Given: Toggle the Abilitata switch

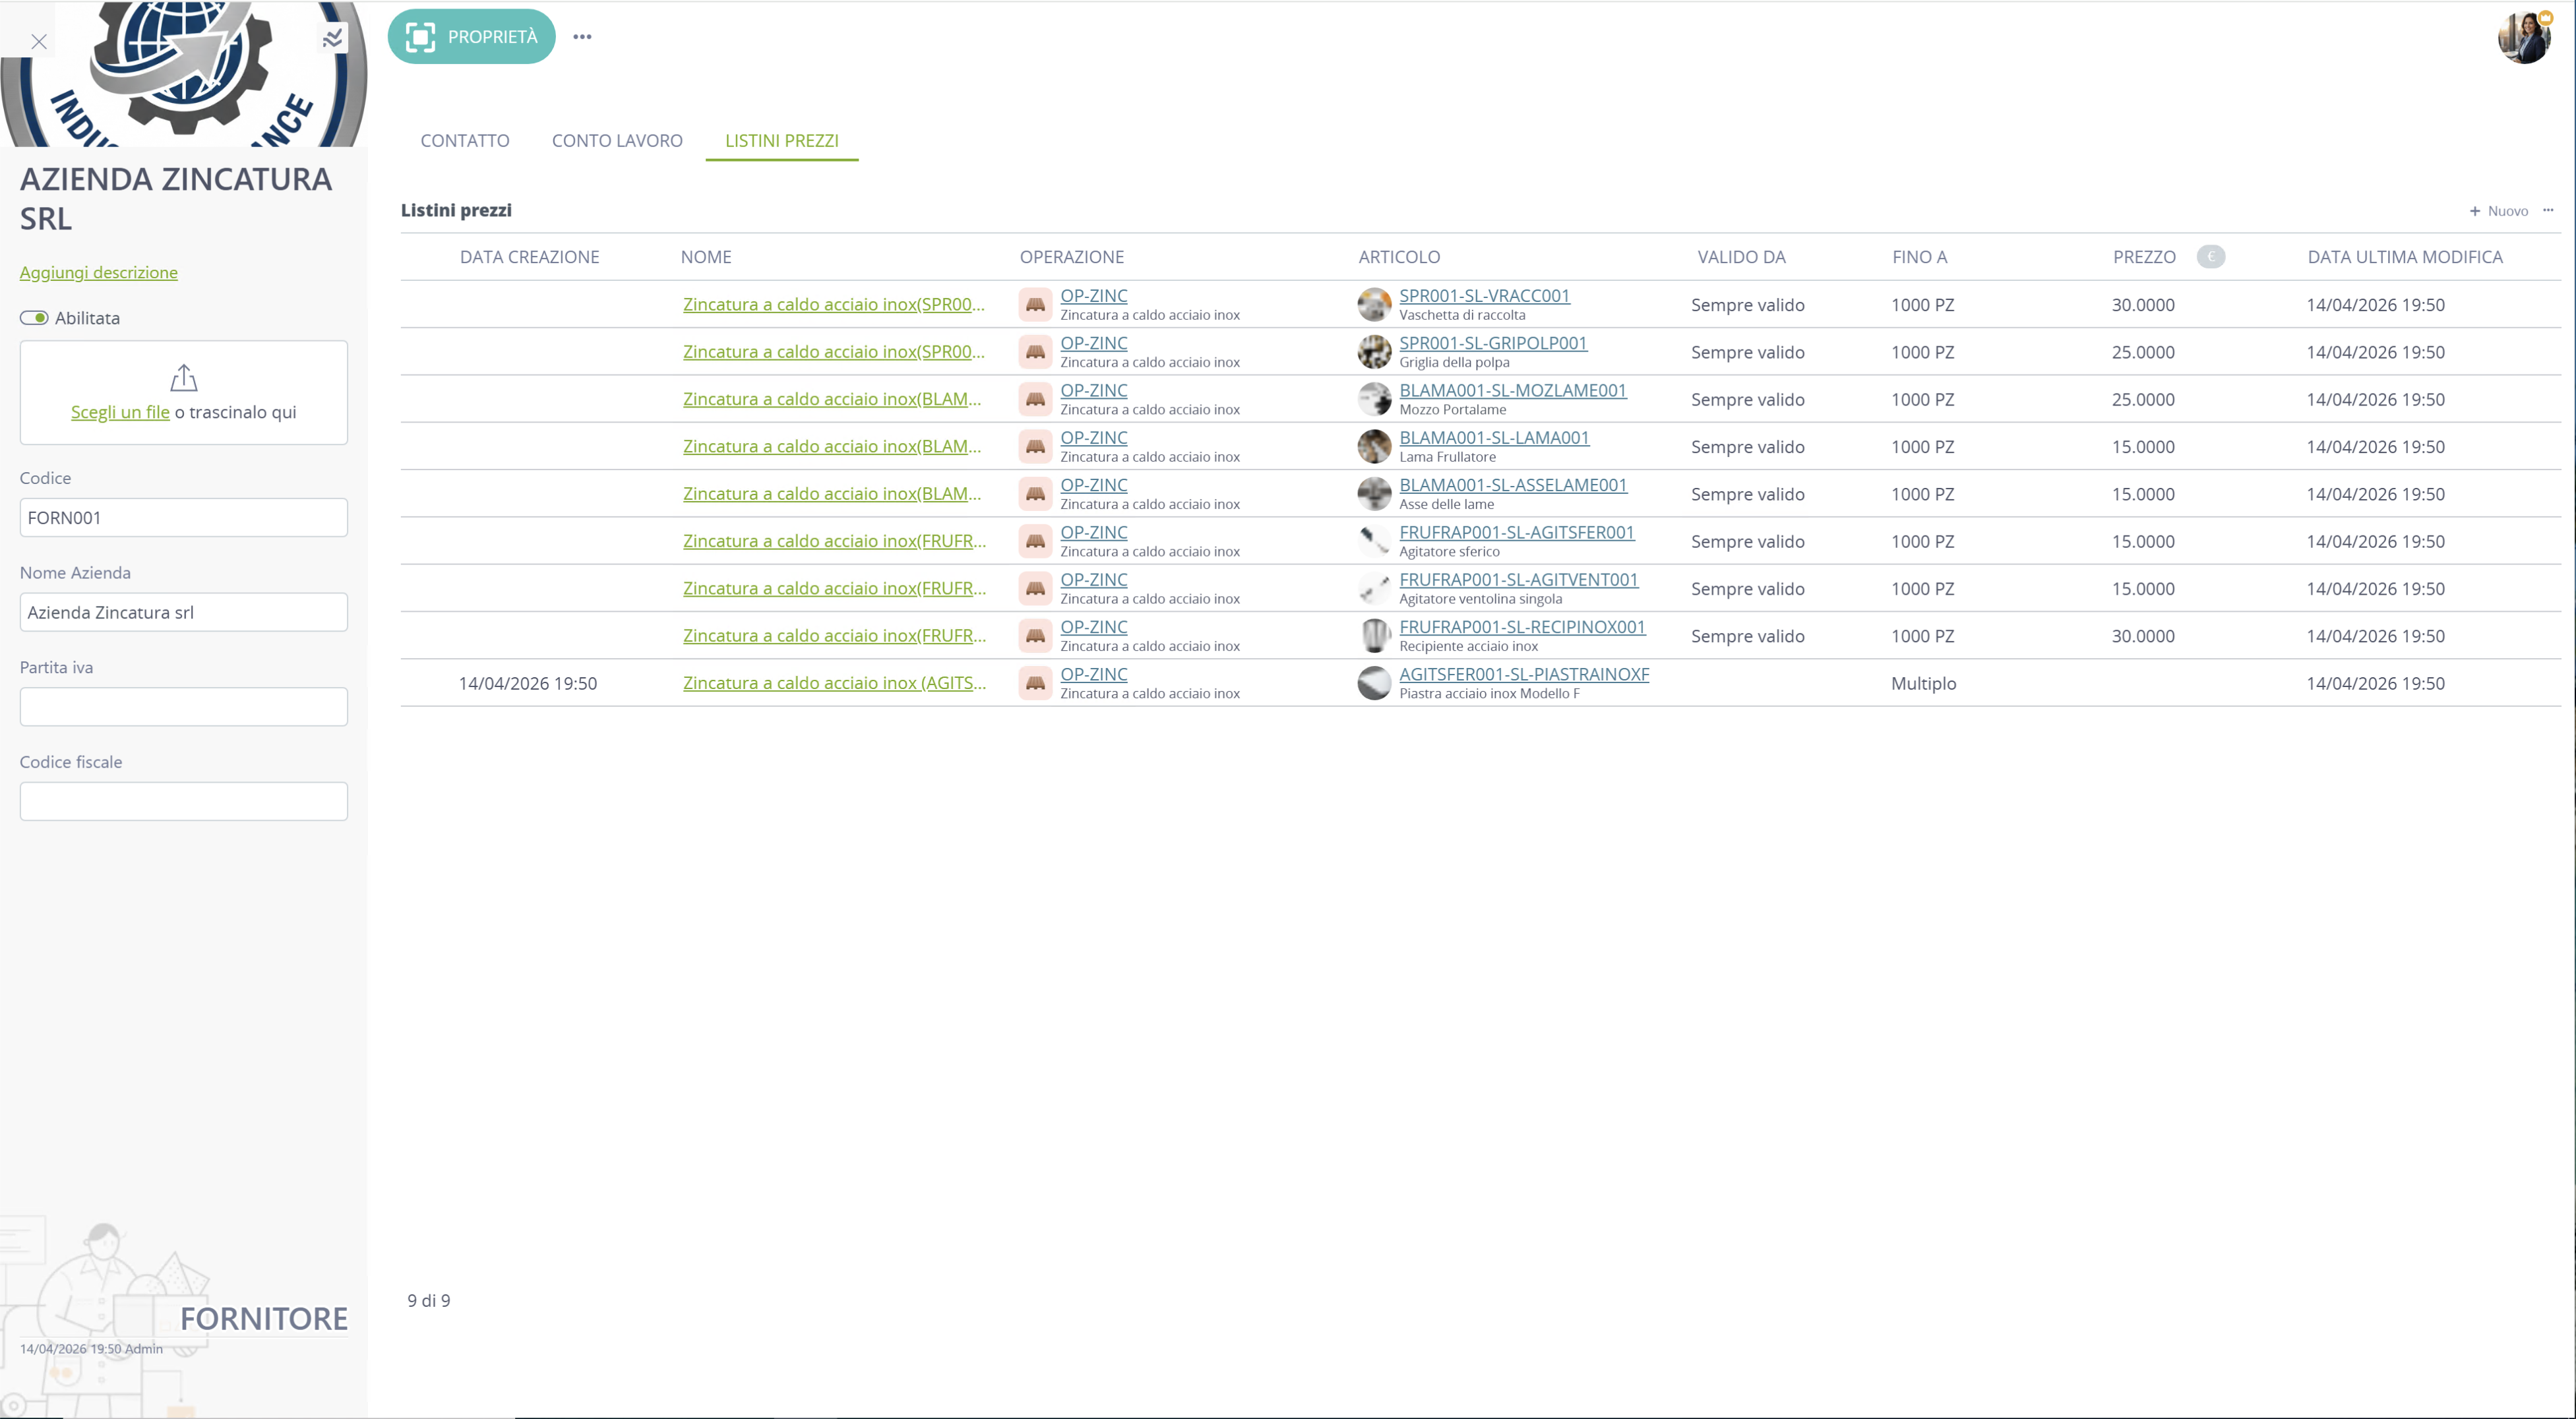Looking at the screenshot, I should [34, 318].
